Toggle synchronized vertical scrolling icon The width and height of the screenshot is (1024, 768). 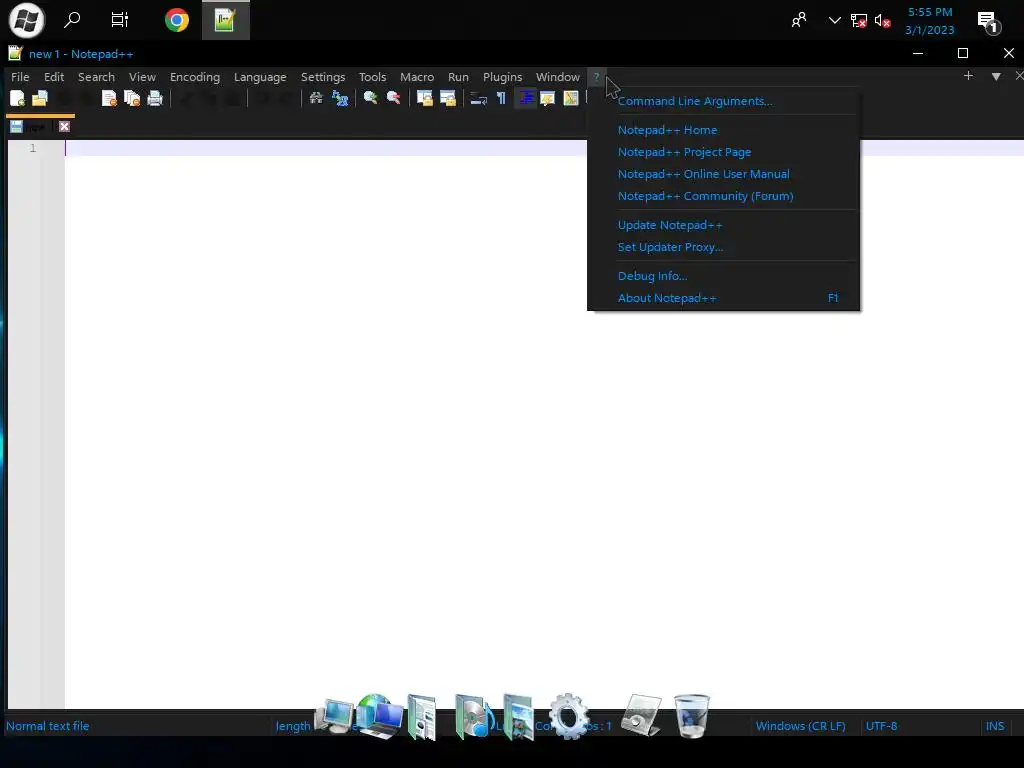(x=424, y=98)
